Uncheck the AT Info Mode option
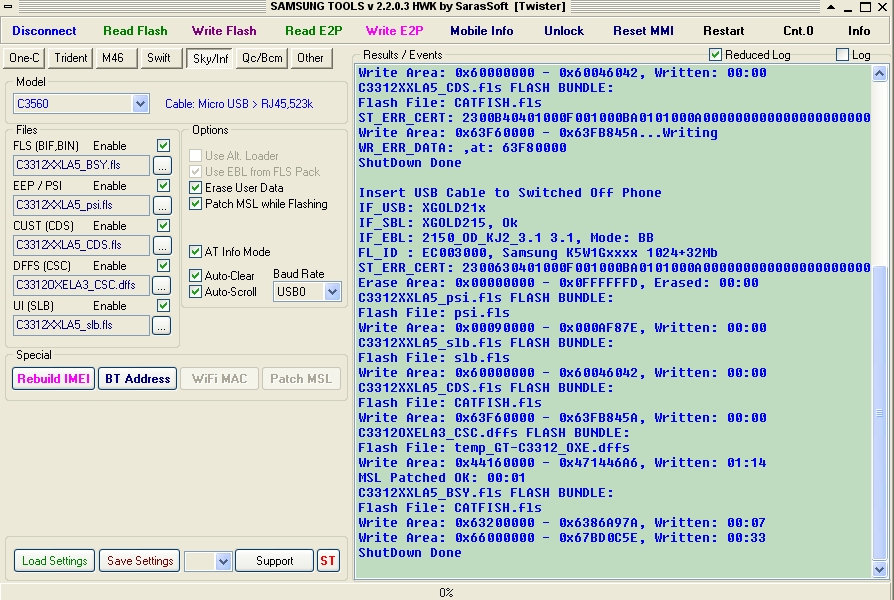 [x=196, y=252]
